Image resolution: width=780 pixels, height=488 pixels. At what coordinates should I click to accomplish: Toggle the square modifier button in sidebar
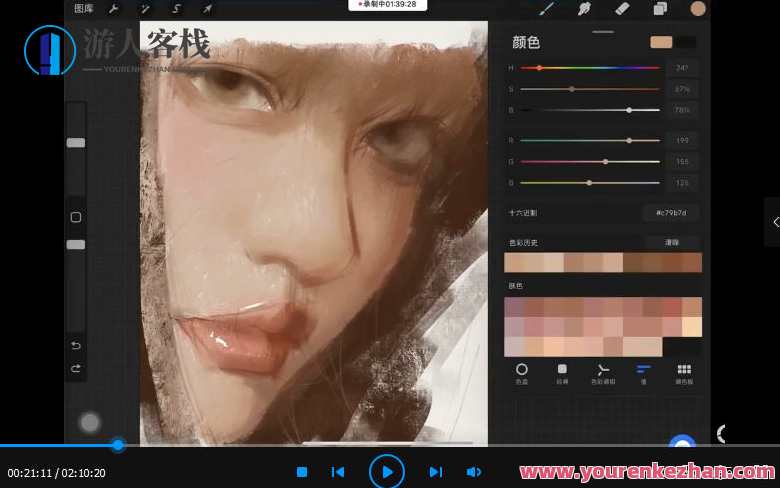pyautogui.click(x=76, y=217)
